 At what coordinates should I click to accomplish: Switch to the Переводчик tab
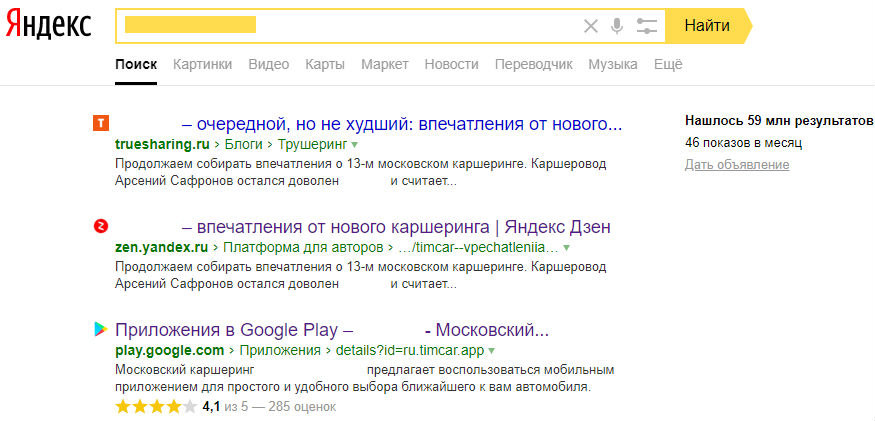(x=533, y=64)
